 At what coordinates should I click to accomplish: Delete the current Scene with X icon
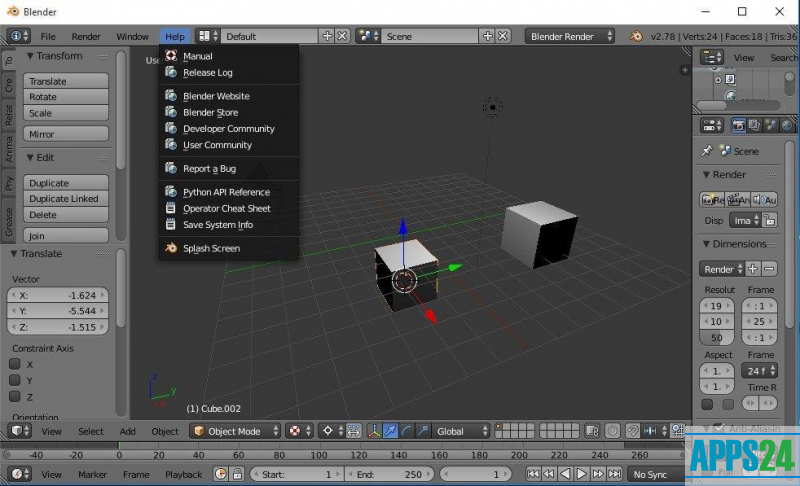click(503, 36)
